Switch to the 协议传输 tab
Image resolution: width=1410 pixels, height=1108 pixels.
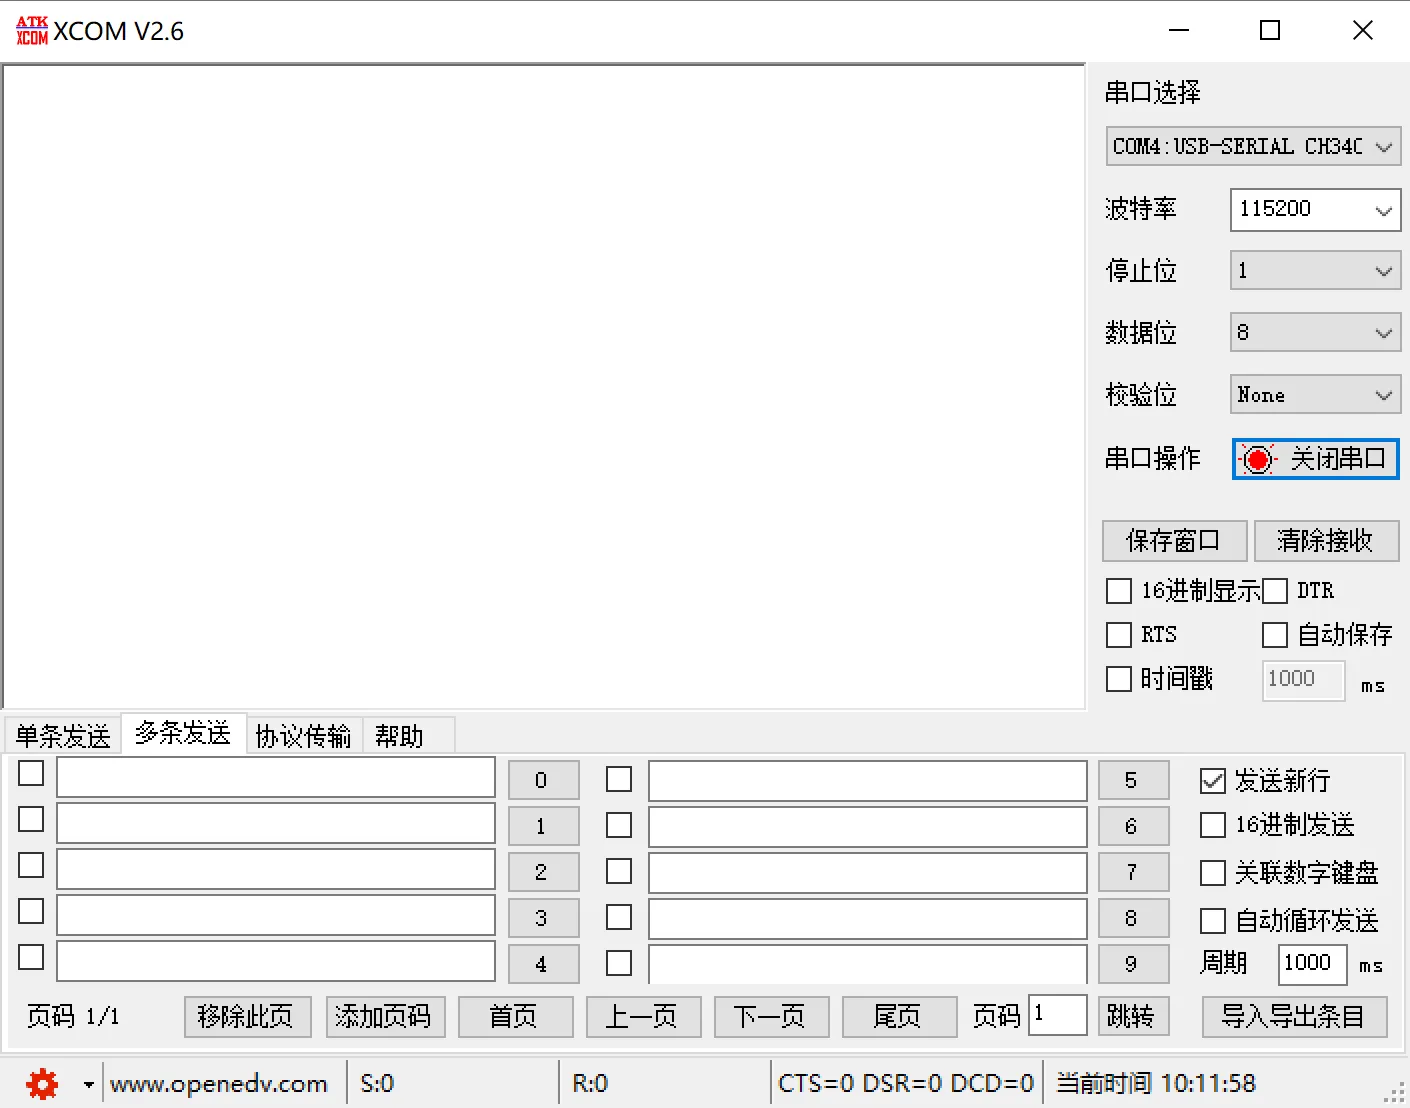click(x=303, y=736)
